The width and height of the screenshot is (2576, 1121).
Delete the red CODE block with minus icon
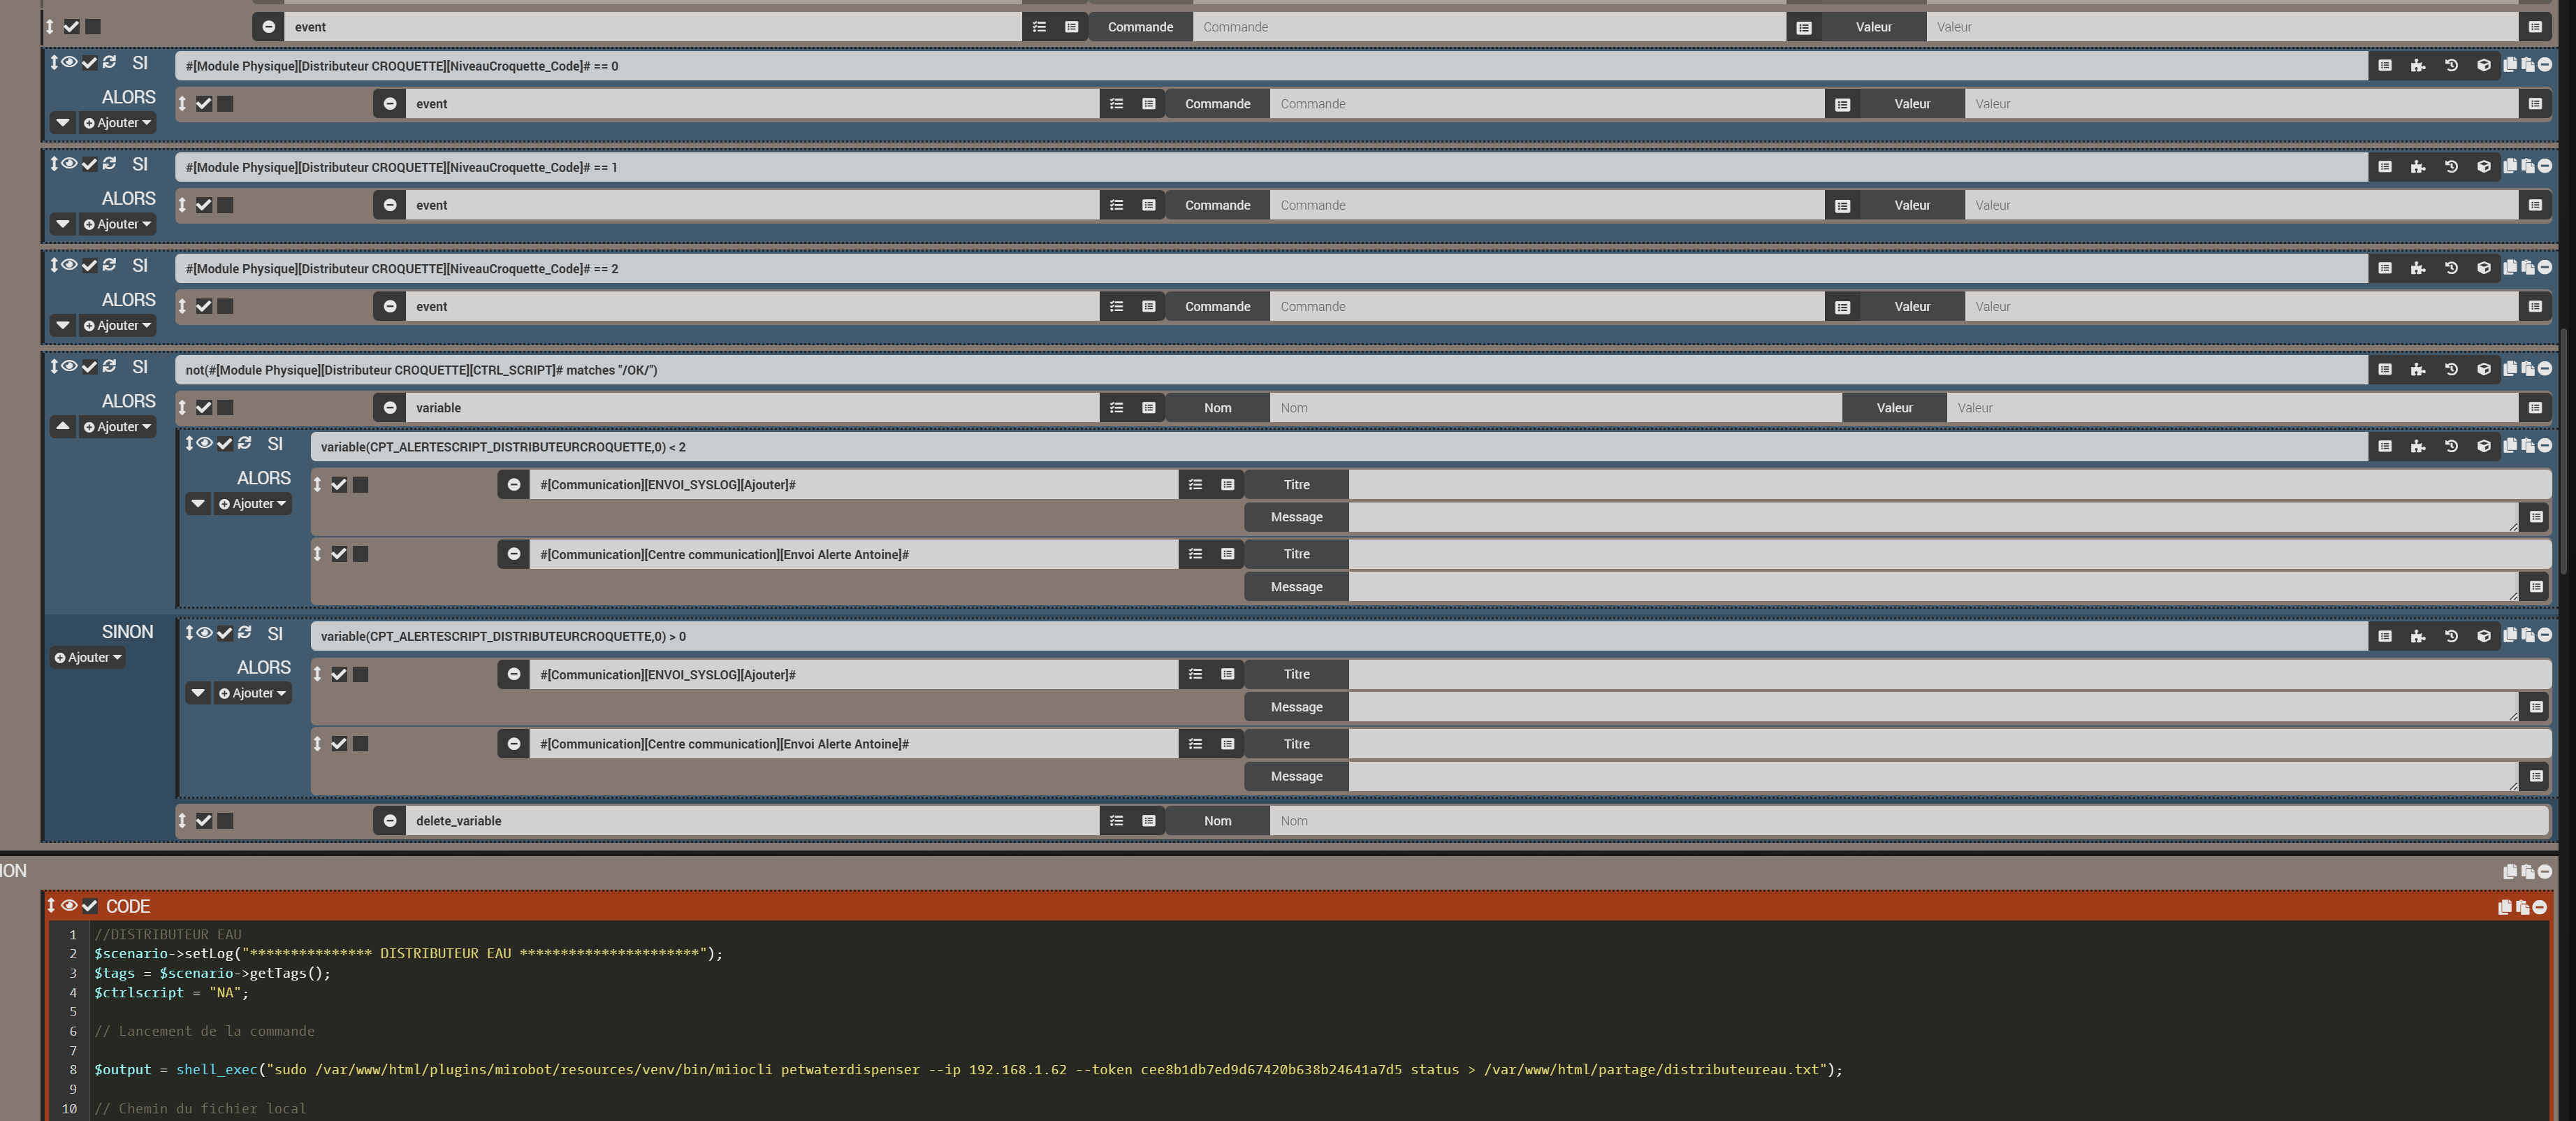[x=2539, y=907]
